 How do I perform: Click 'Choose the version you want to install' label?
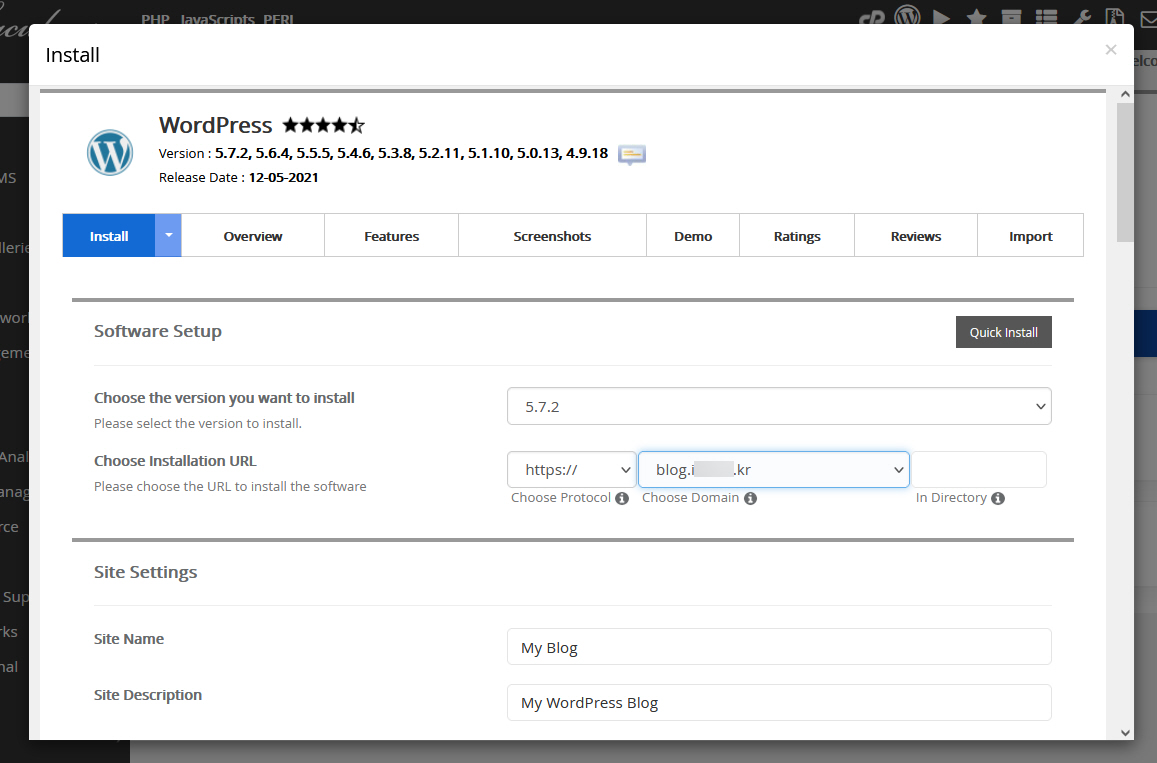point(224,398)
